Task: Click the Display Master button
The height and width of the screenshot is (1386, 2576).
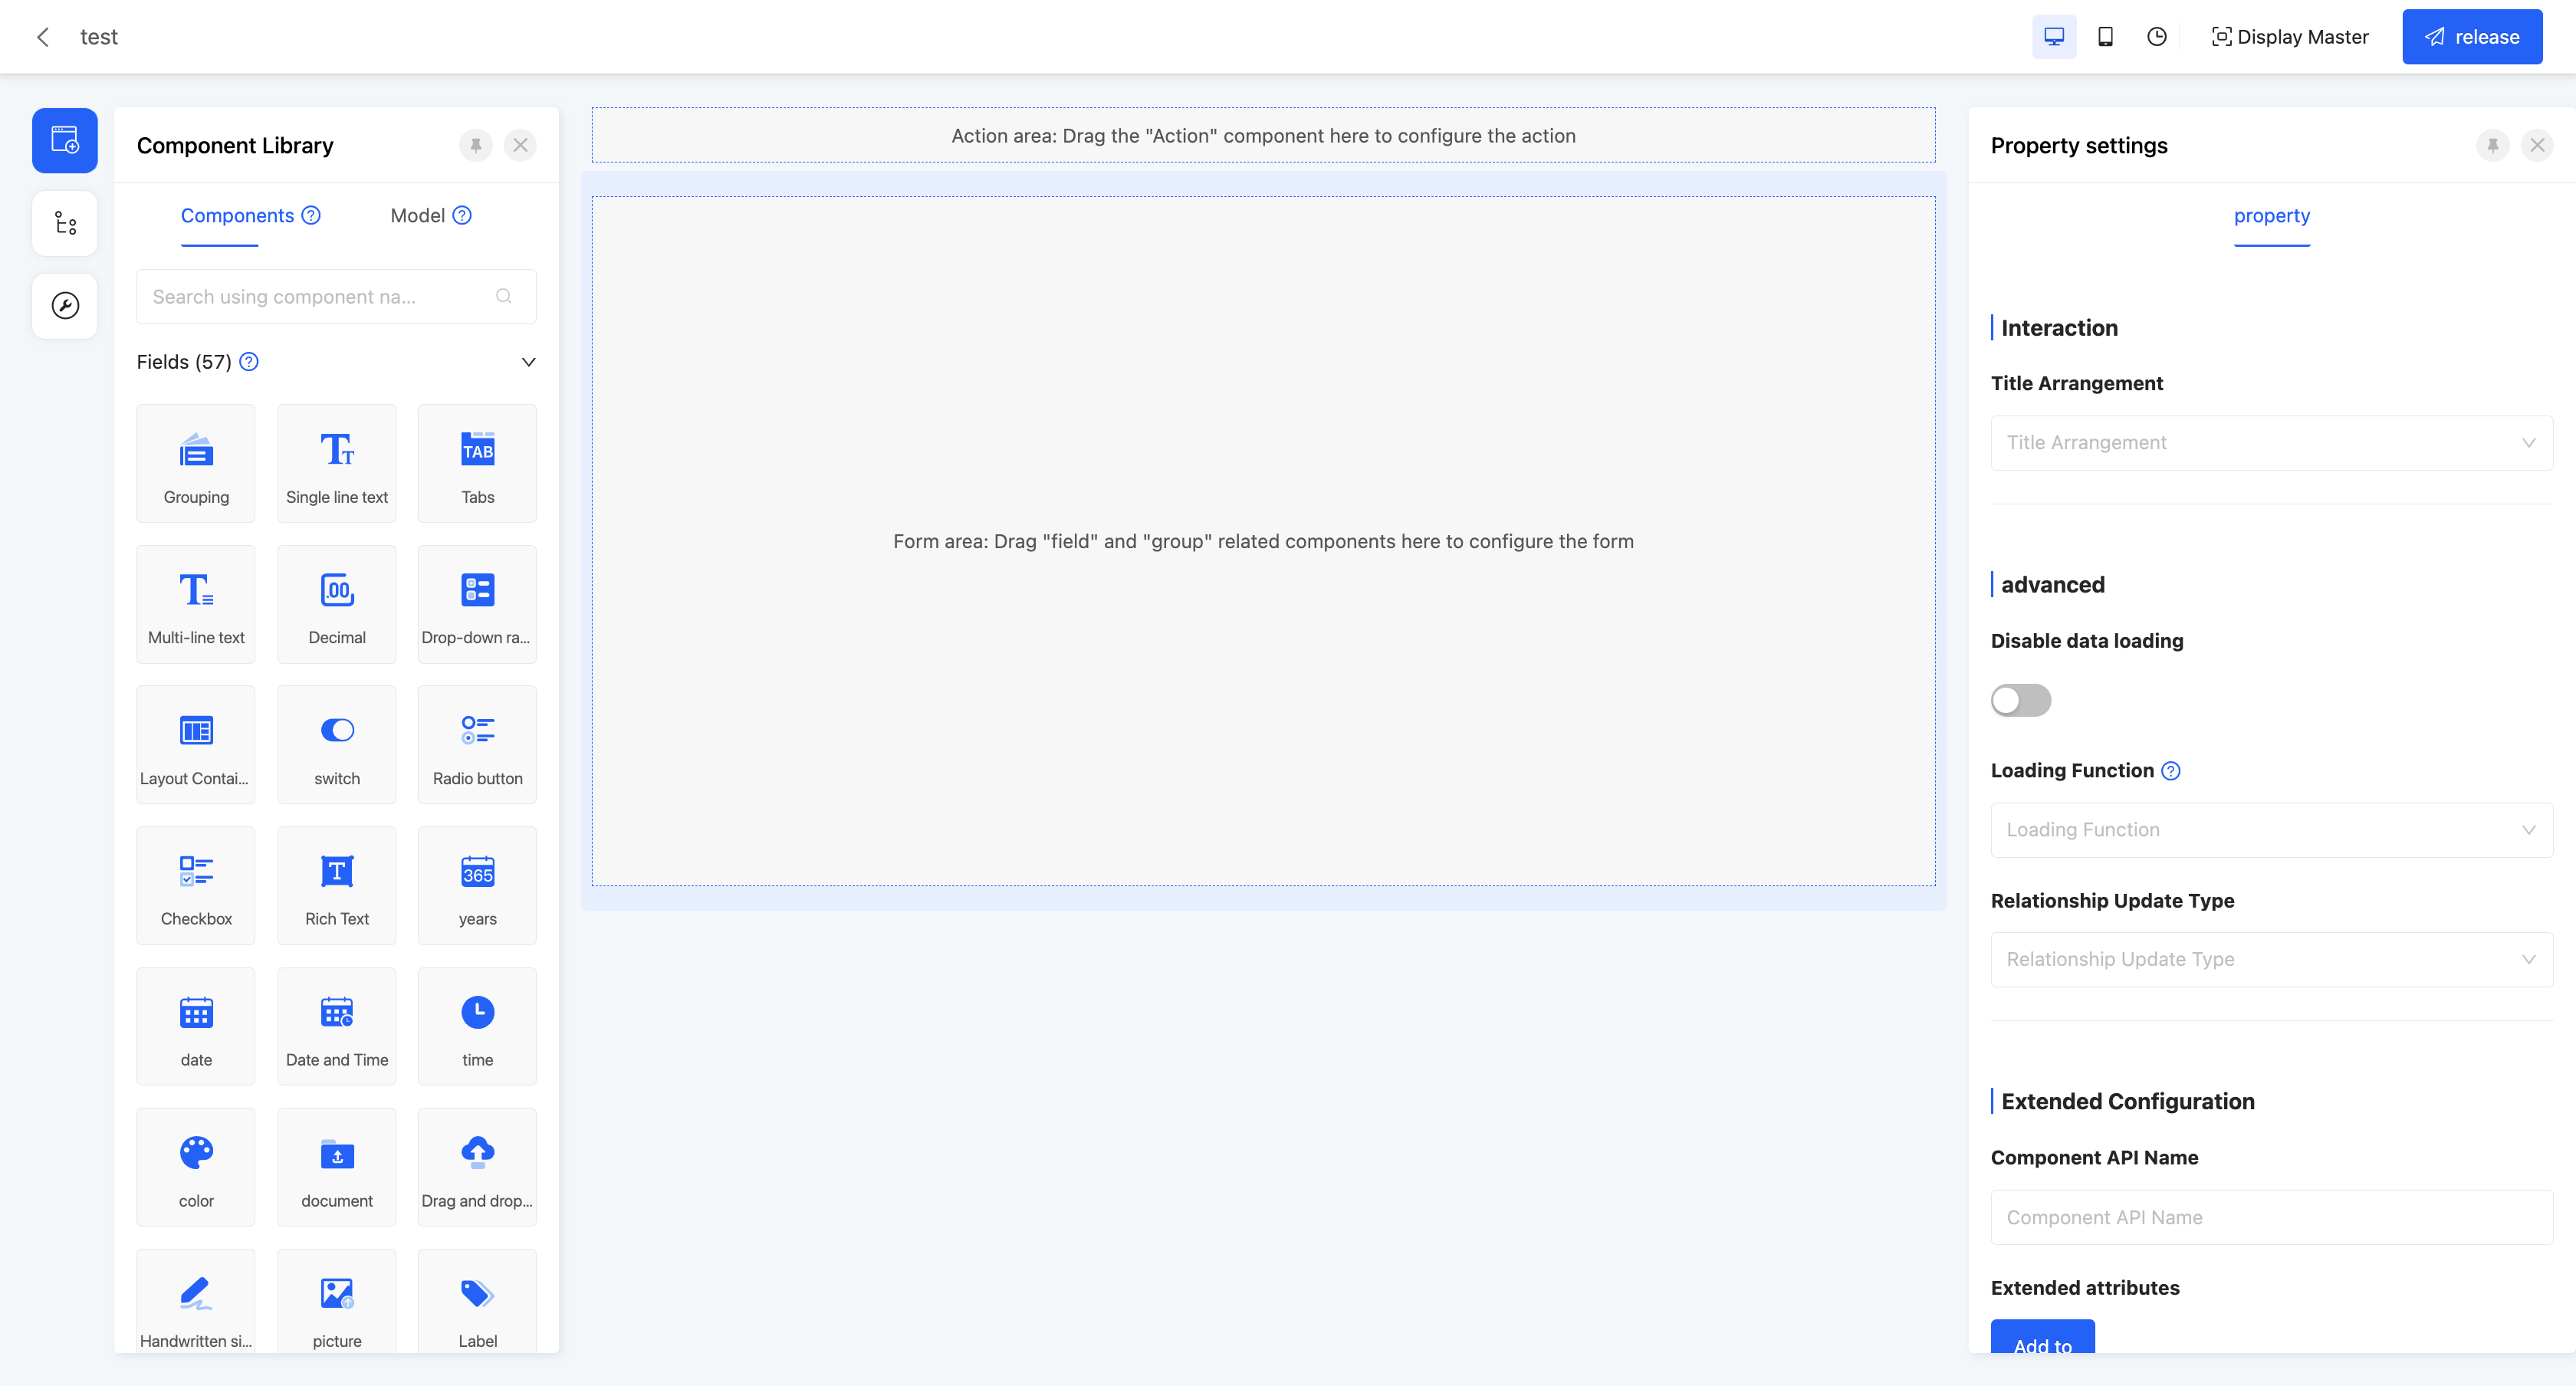Action: pyautogui.click(x=2289, y=37)
